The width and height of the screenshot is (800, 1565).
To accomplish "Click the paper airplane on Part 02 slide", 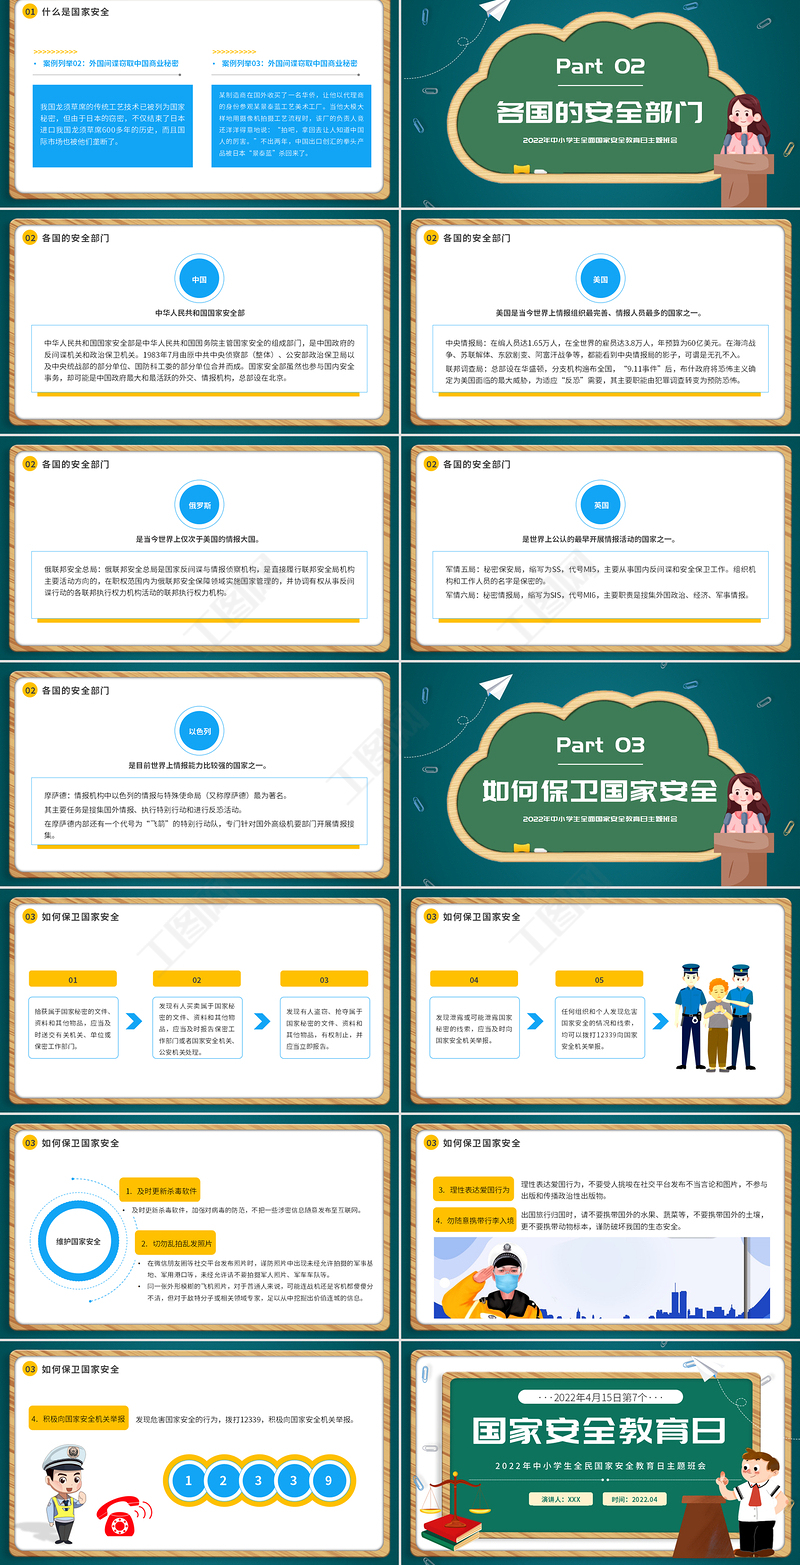I will (x=495, y=11).
